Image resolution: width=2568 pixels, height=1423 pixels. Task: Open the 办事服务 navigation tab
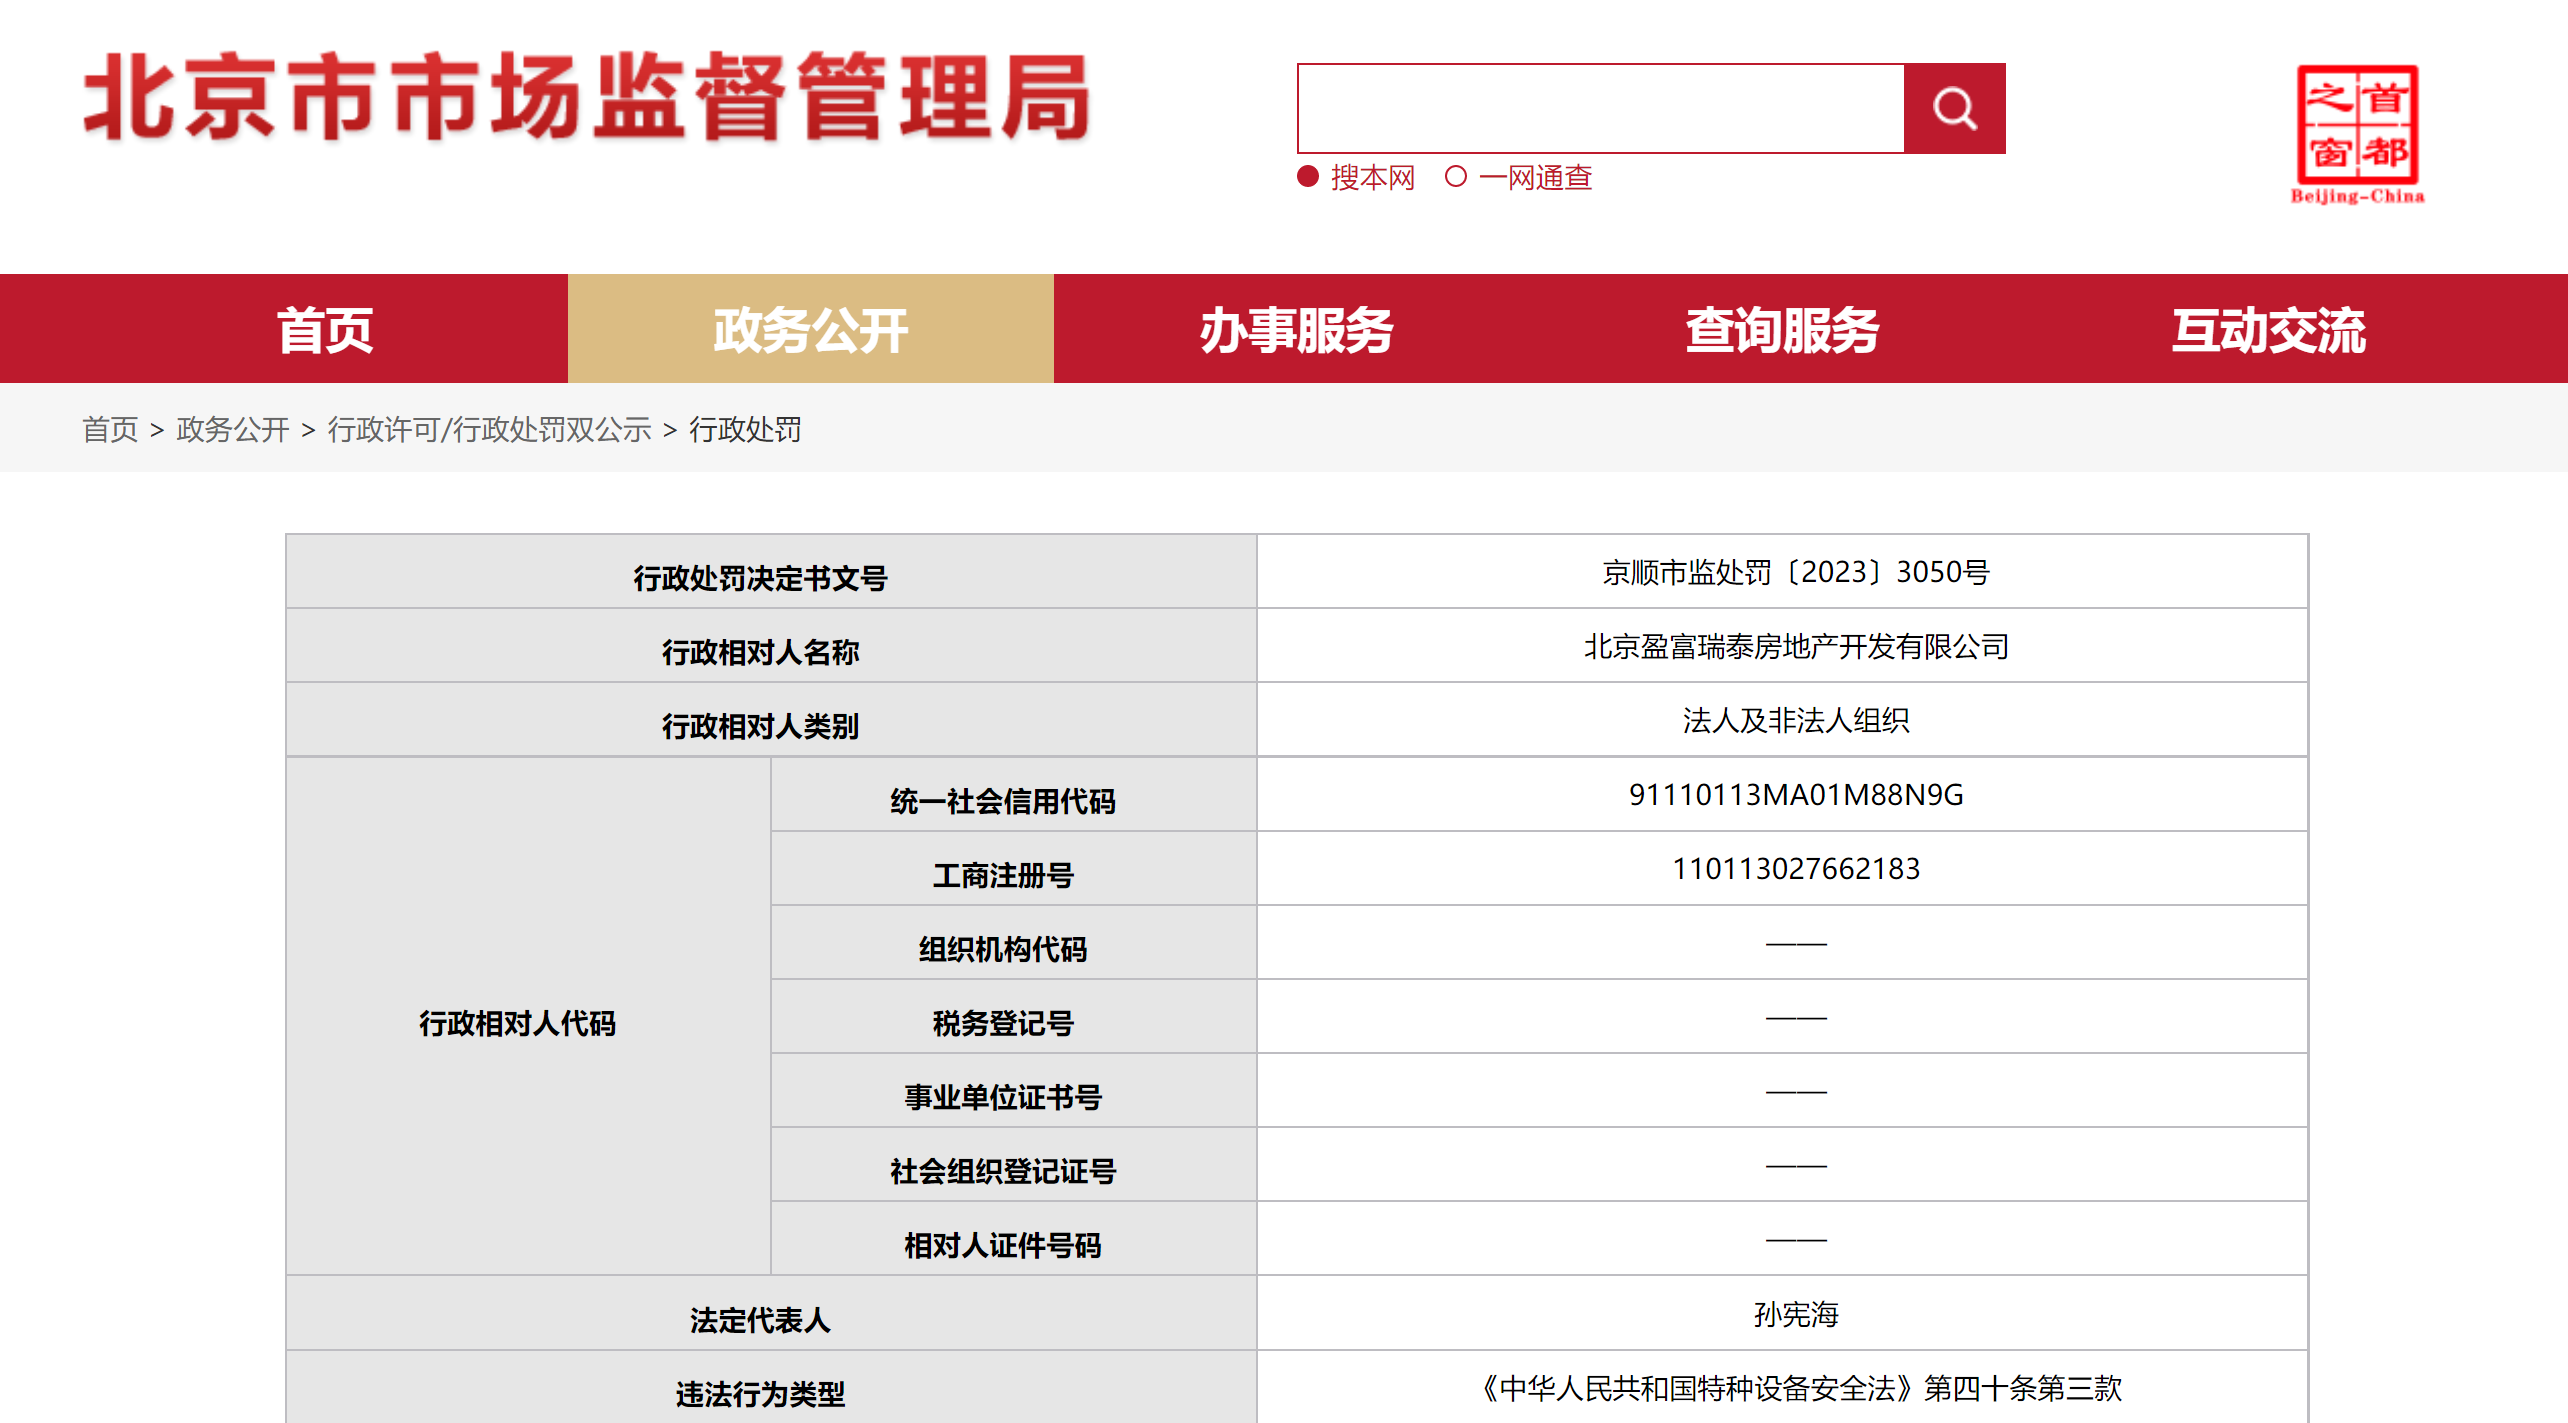coord(1297,329)
